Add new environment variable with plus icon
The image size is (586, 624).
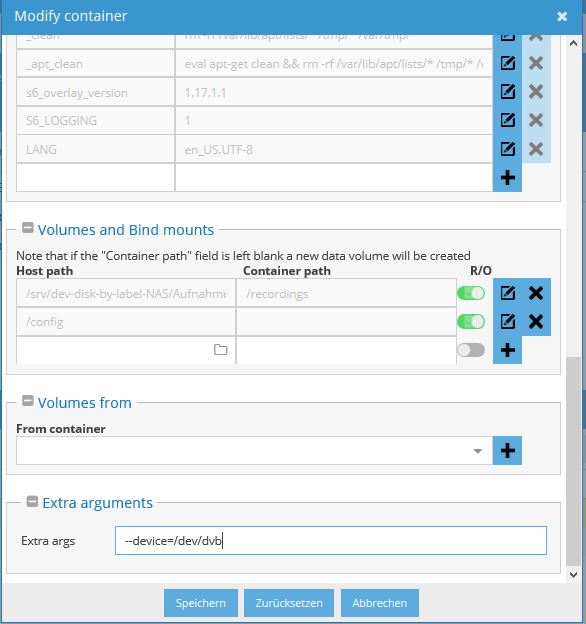(507, 177)
